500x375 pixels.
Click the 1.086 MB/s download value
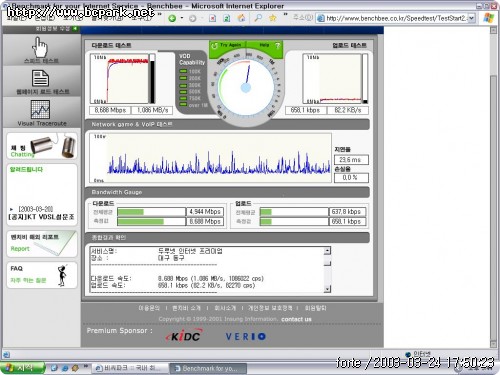pos(152,110)
